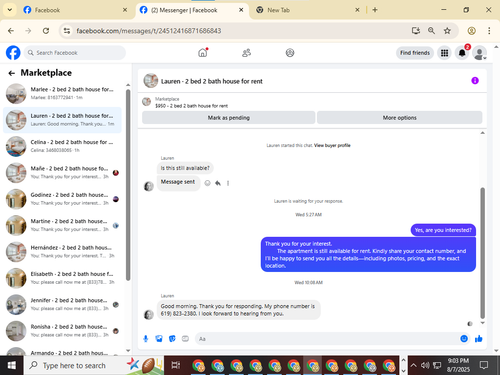Open the Facebook menu grid icon
Screen dimensions: 500x375
(x=444, y=53)
